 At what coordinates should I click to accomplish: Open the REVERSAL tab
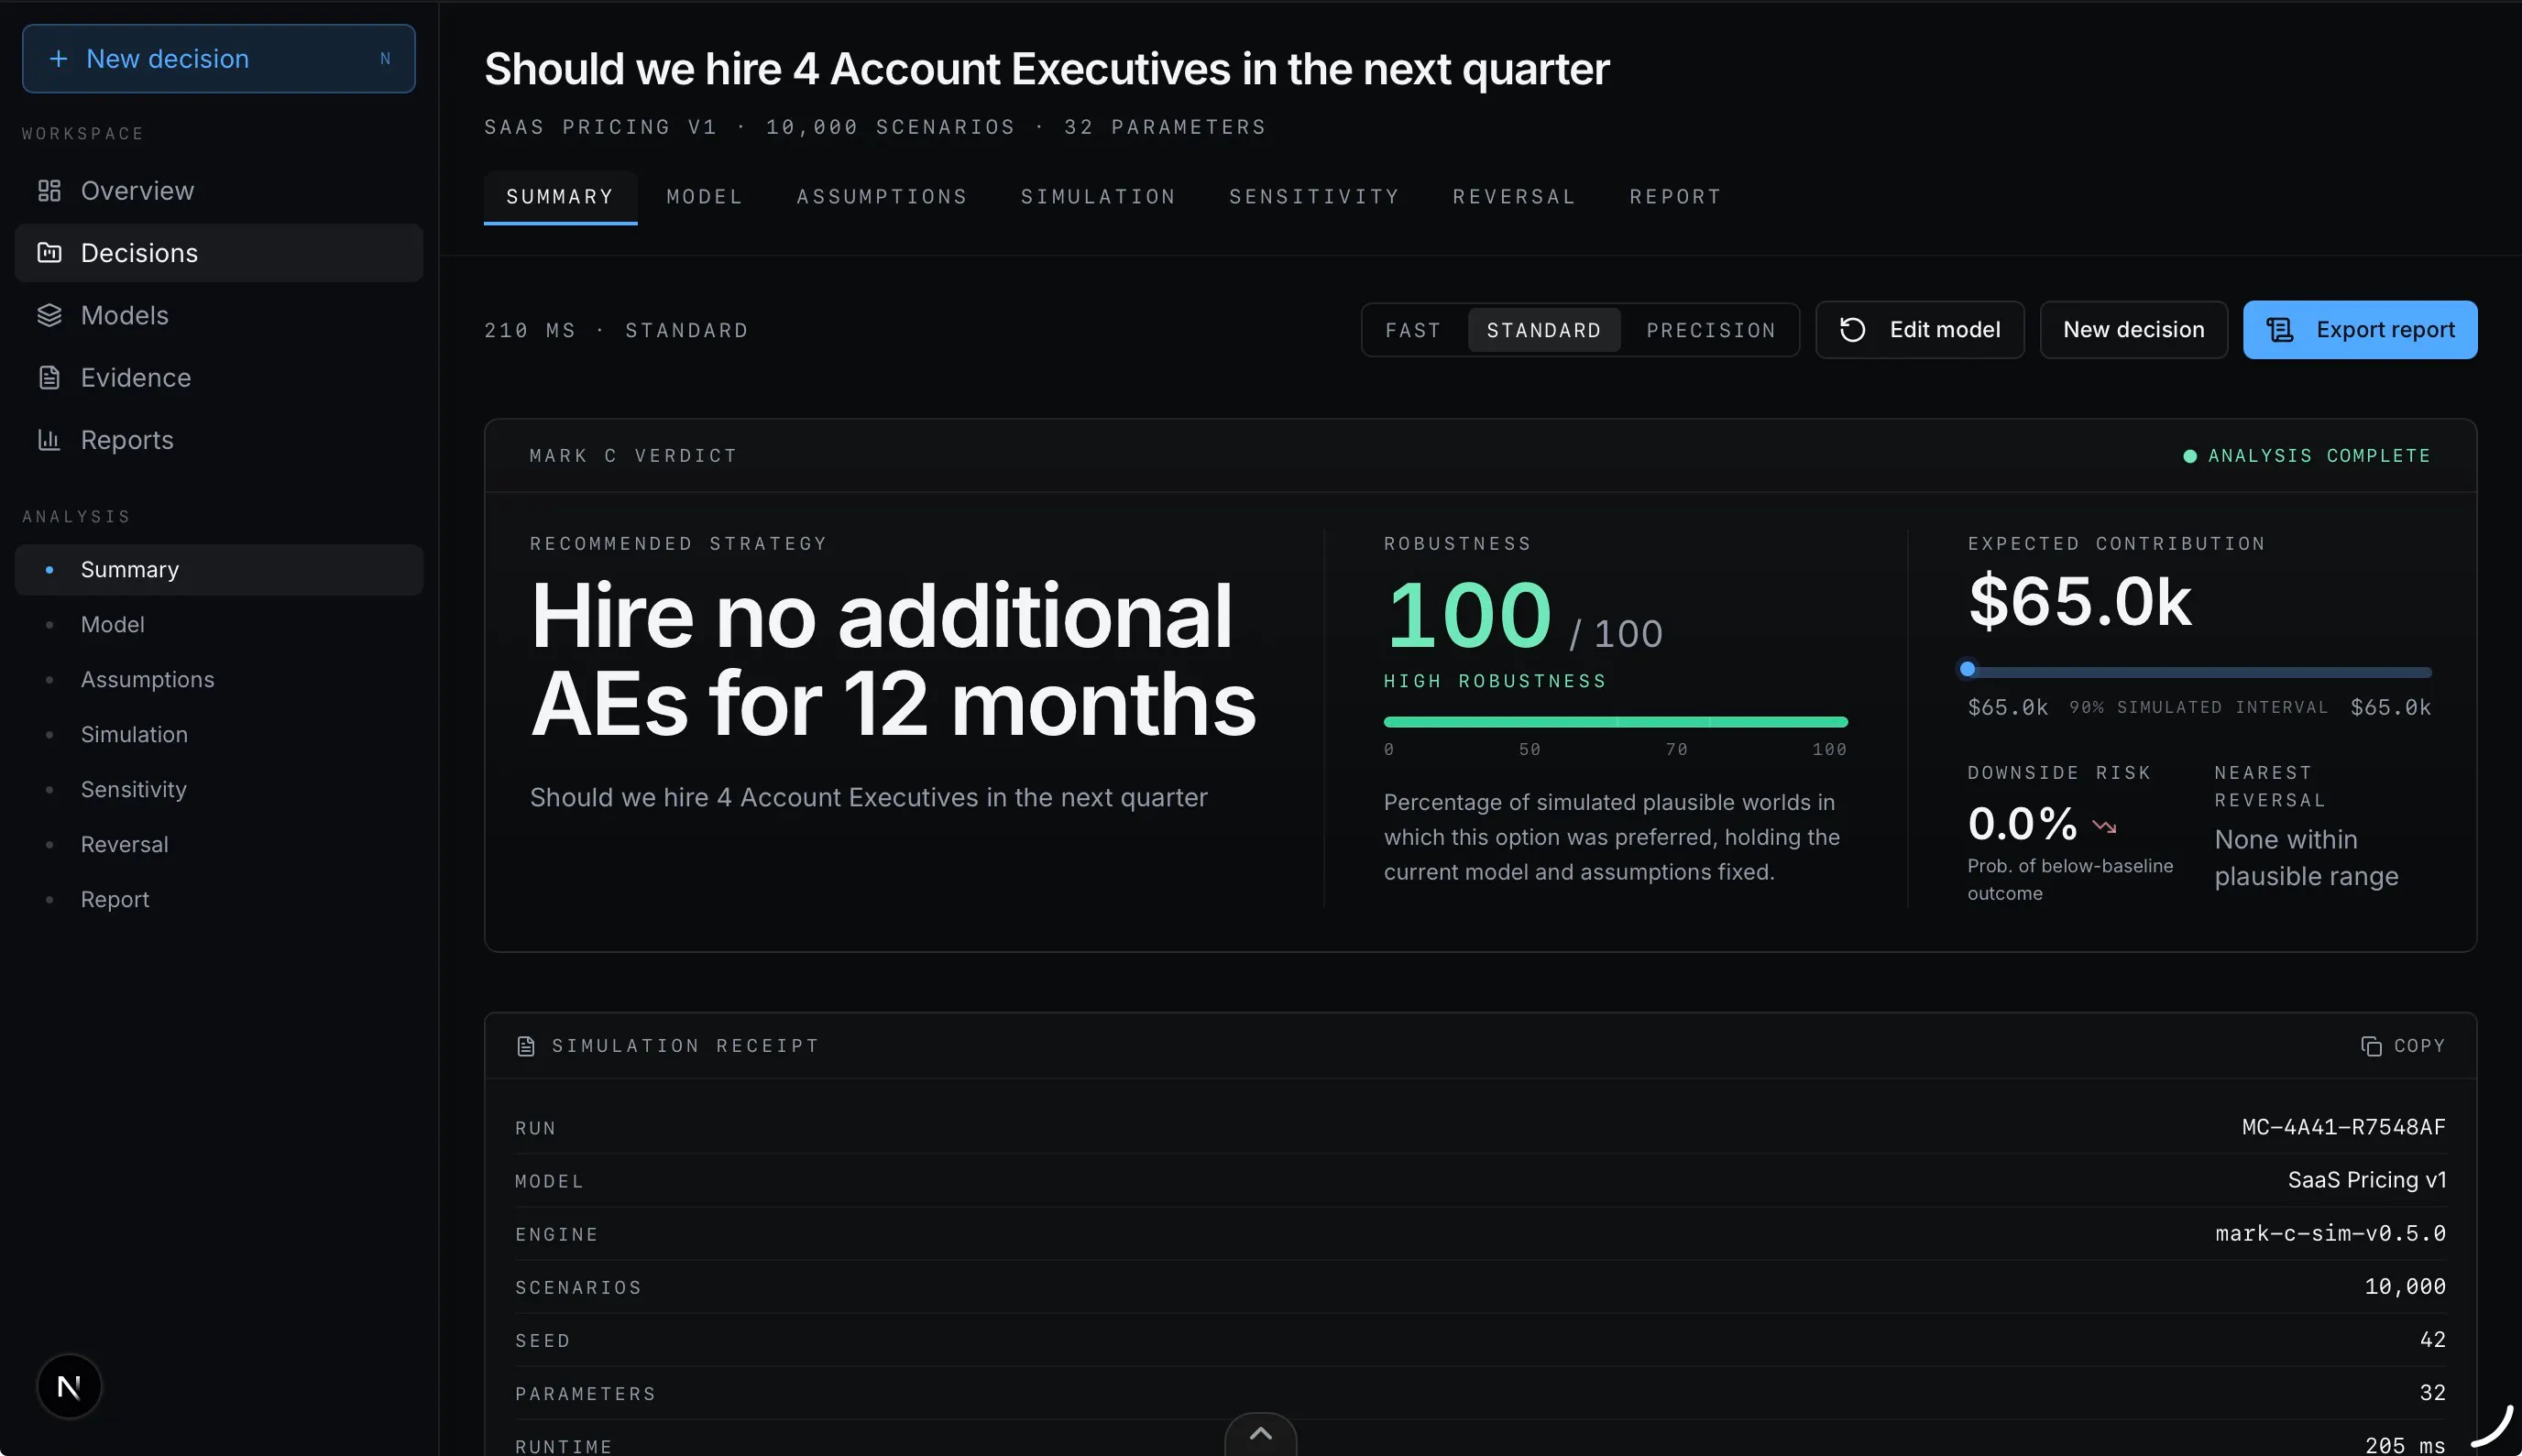coord(1514,197)
